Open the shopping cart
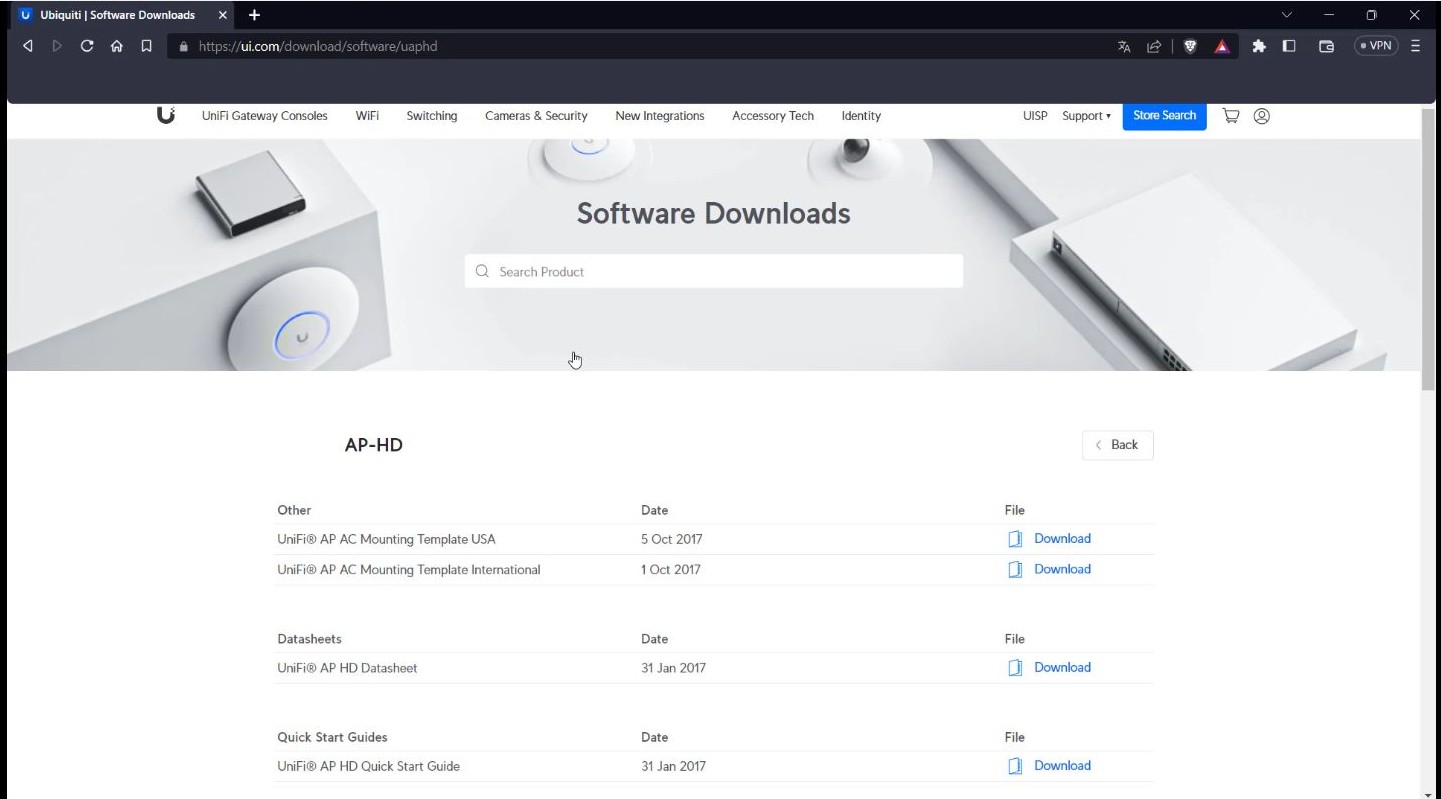The height and width of the screenshot is (799, 1441). tap(1231, 116)
